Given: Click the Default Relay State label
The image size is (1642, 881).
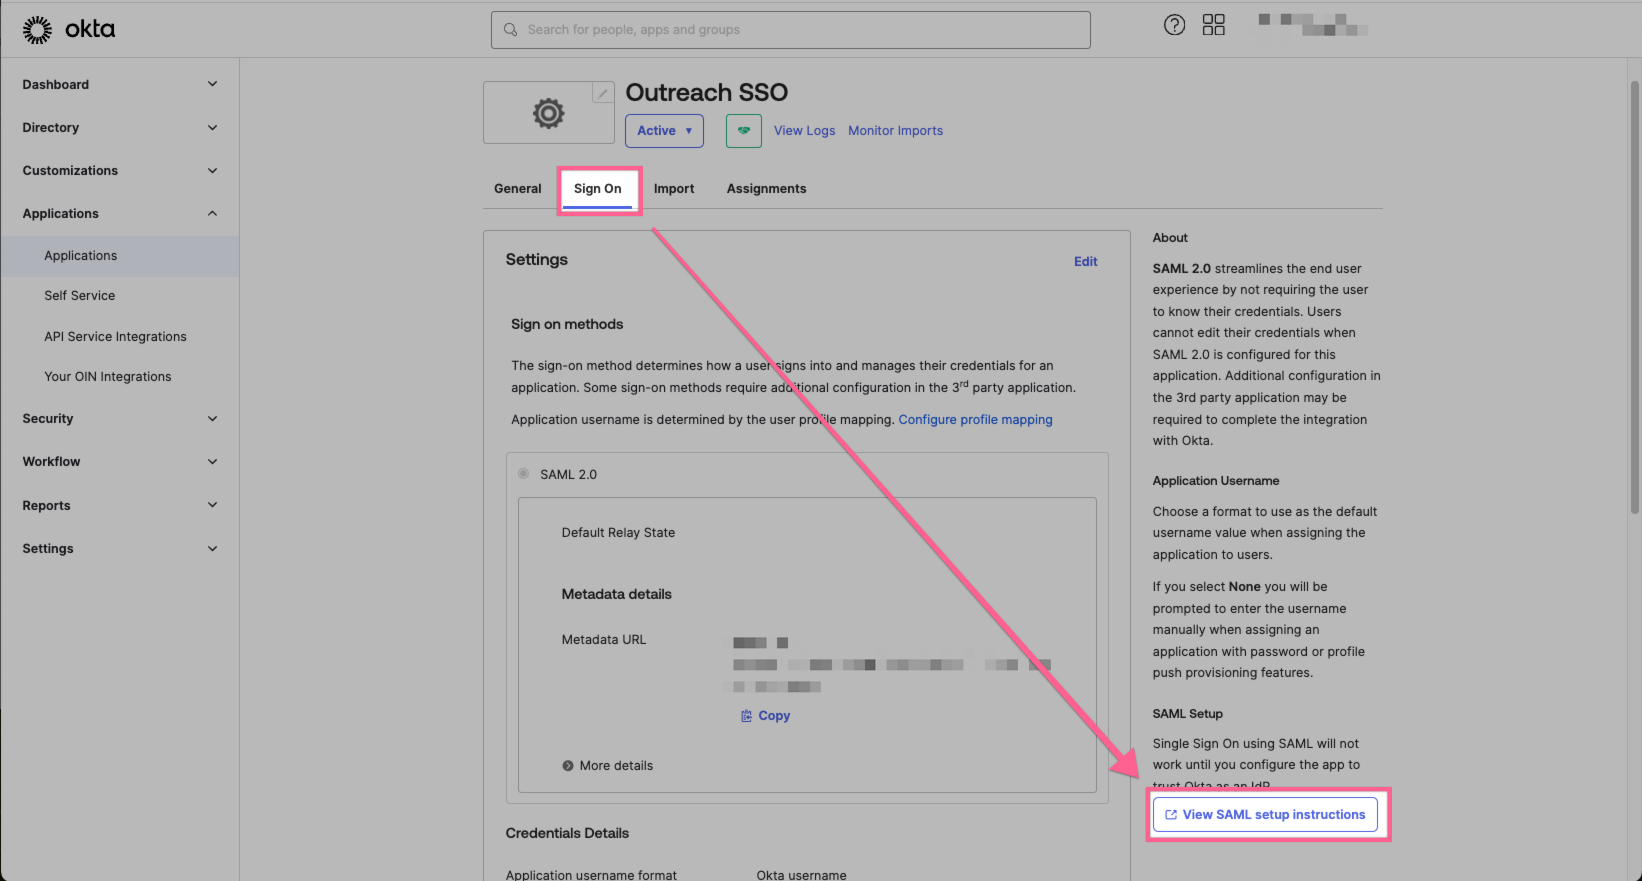Looking at the screenshot, I should (618, 533).
